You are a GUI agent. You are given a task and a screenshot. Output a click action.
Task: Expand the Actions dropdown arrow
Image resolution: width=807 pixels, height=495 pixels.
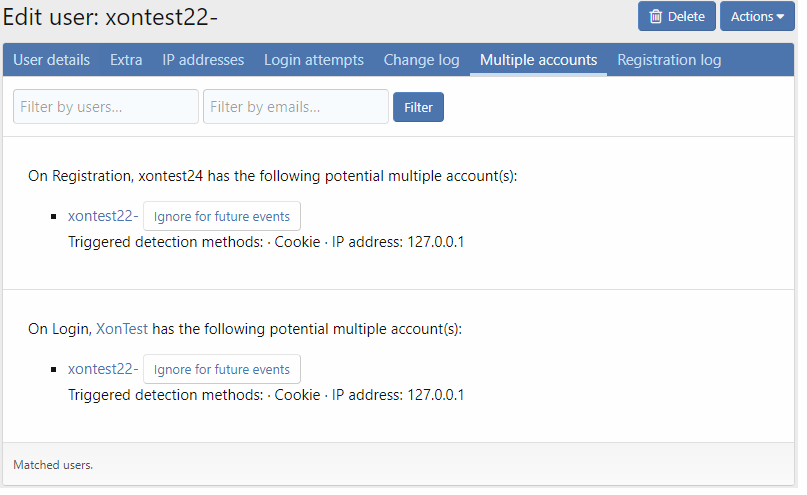(x=780, y=17)
